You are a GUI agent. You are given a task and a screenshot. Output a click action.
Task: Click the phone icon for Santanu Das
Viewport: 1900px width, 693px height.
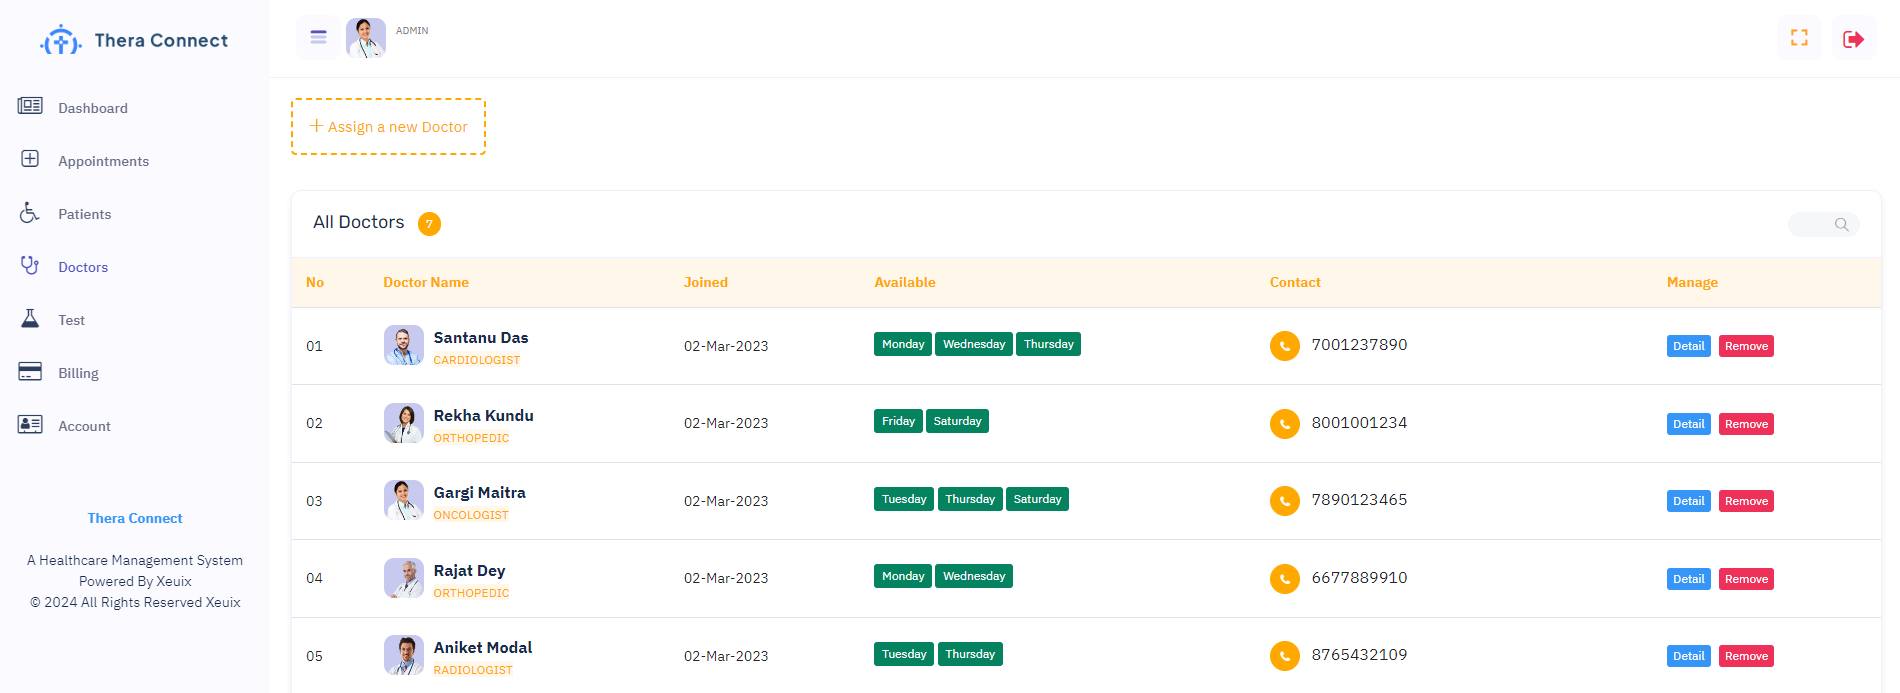pos(1284,346)
